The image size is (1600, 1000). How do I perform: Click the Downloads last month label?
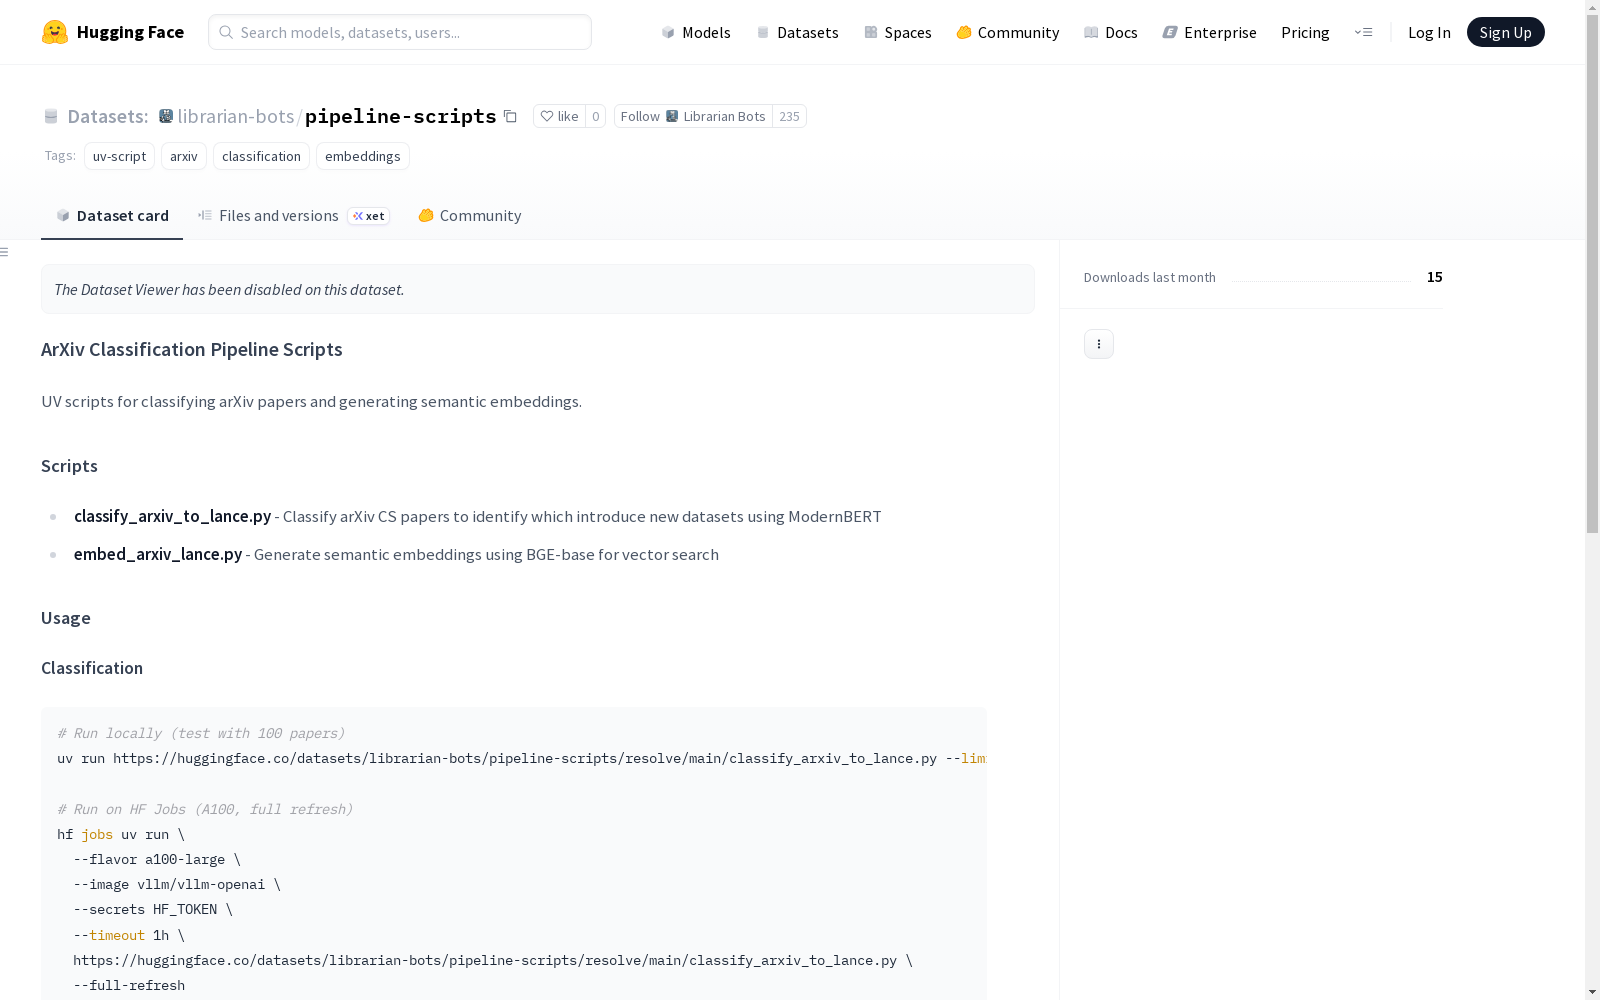tap(1150, 277)
